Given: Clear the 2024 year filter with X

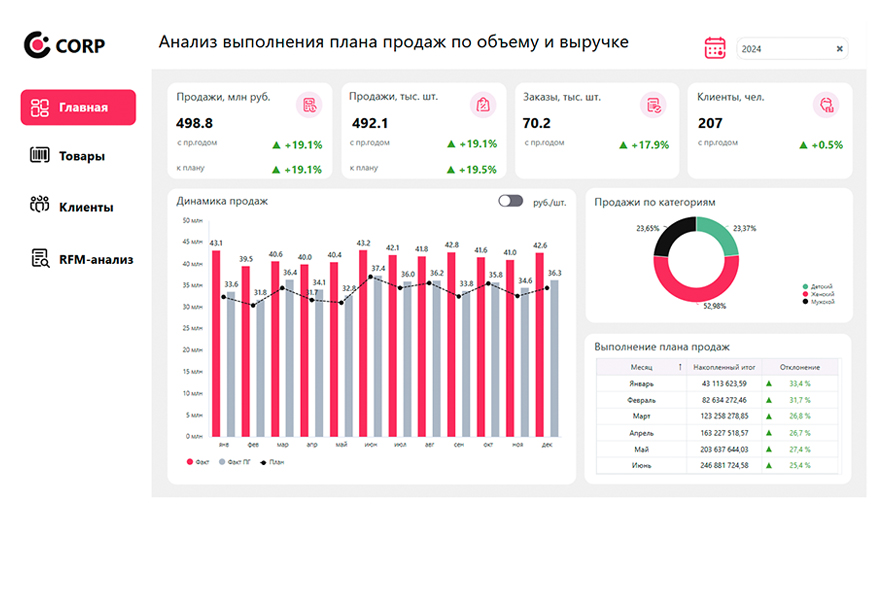Looking at the screenshot, I should pos(840,48).
